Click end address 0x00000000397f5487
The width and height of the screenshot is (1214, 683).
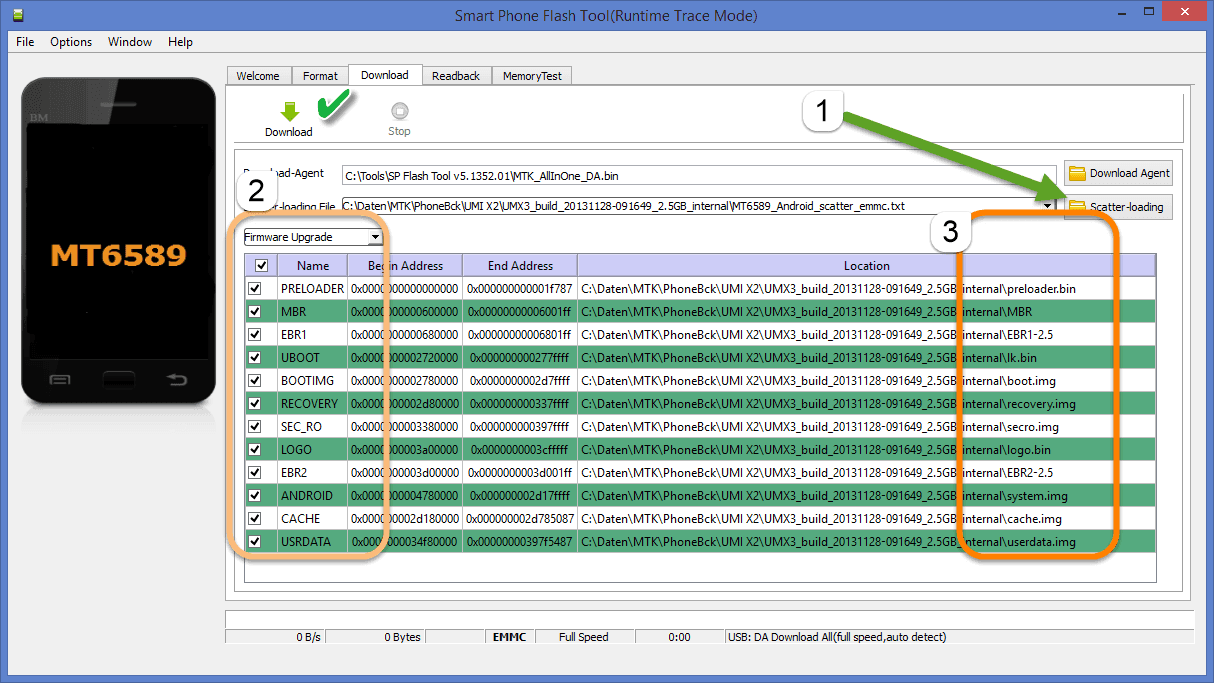tap(520, 541)
